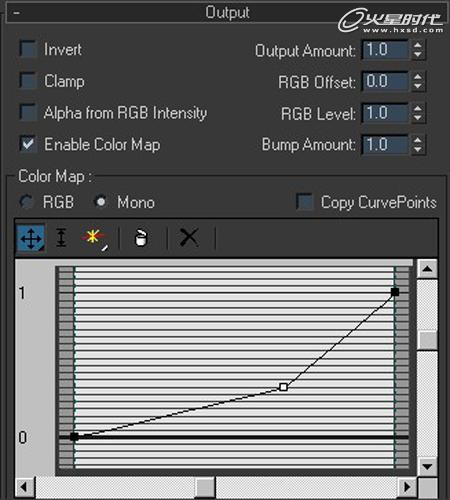Select the Add Point tool
The image size is (450, 500).
[95, 238]
